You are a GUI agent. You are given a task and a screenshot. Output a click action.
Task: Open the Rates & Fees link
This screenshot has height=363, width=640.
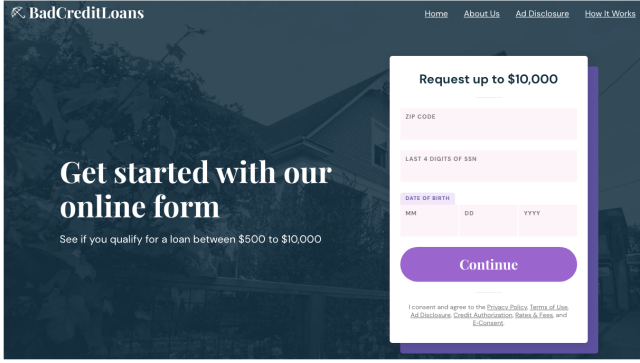[534, 315]
